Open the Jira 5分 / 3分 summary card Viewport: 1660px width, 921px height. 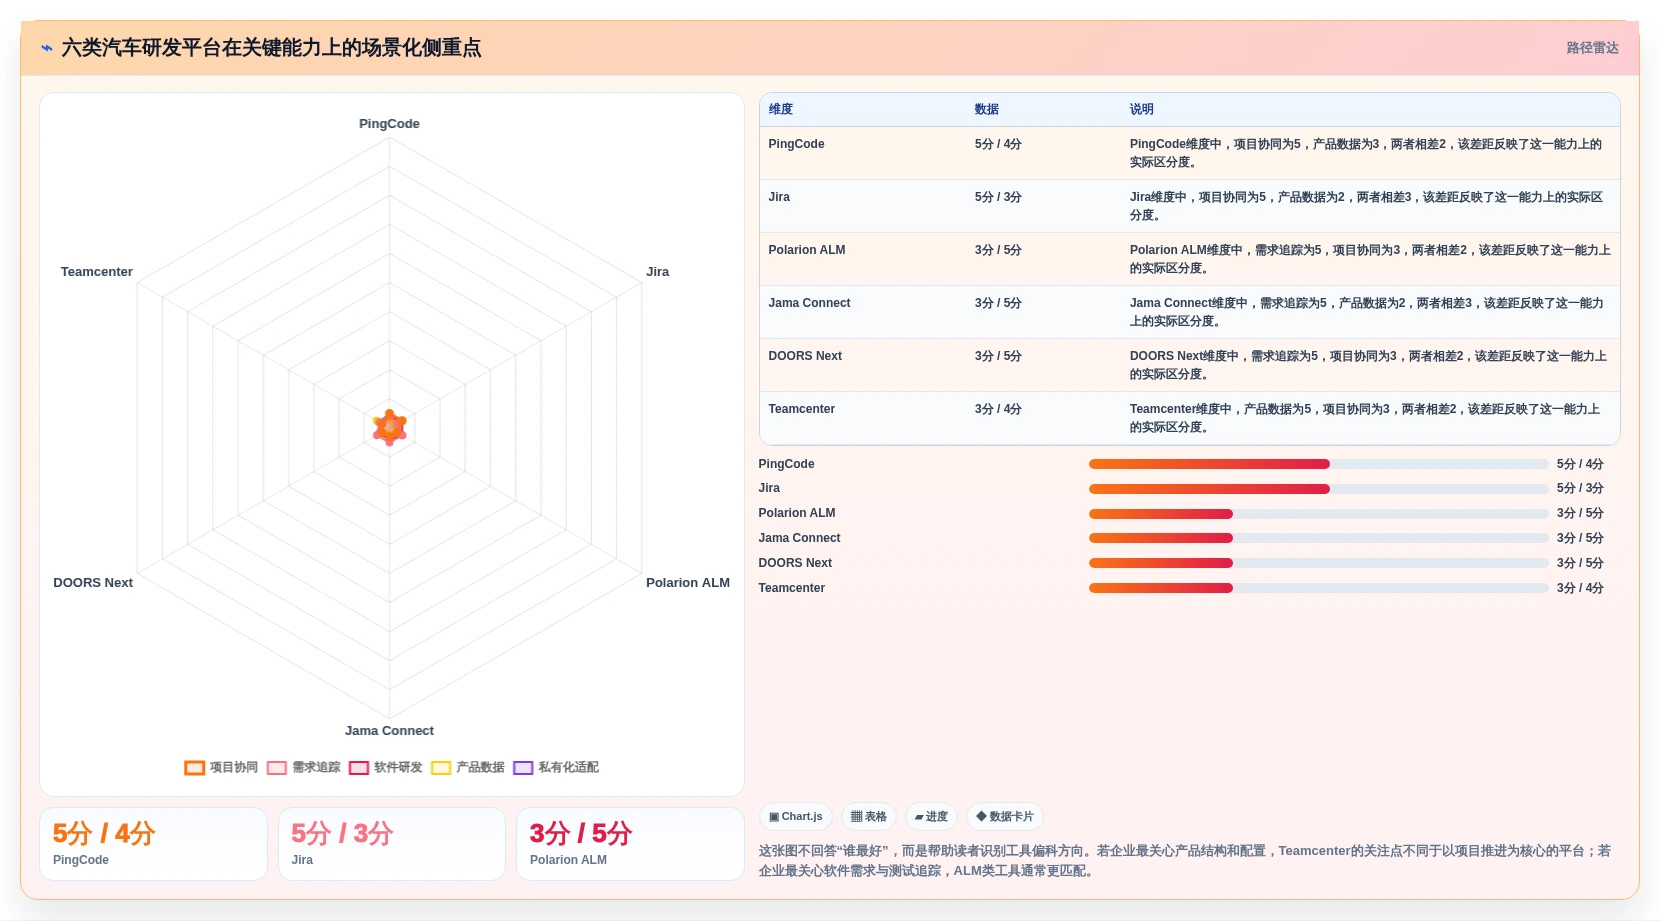(392, 844)
